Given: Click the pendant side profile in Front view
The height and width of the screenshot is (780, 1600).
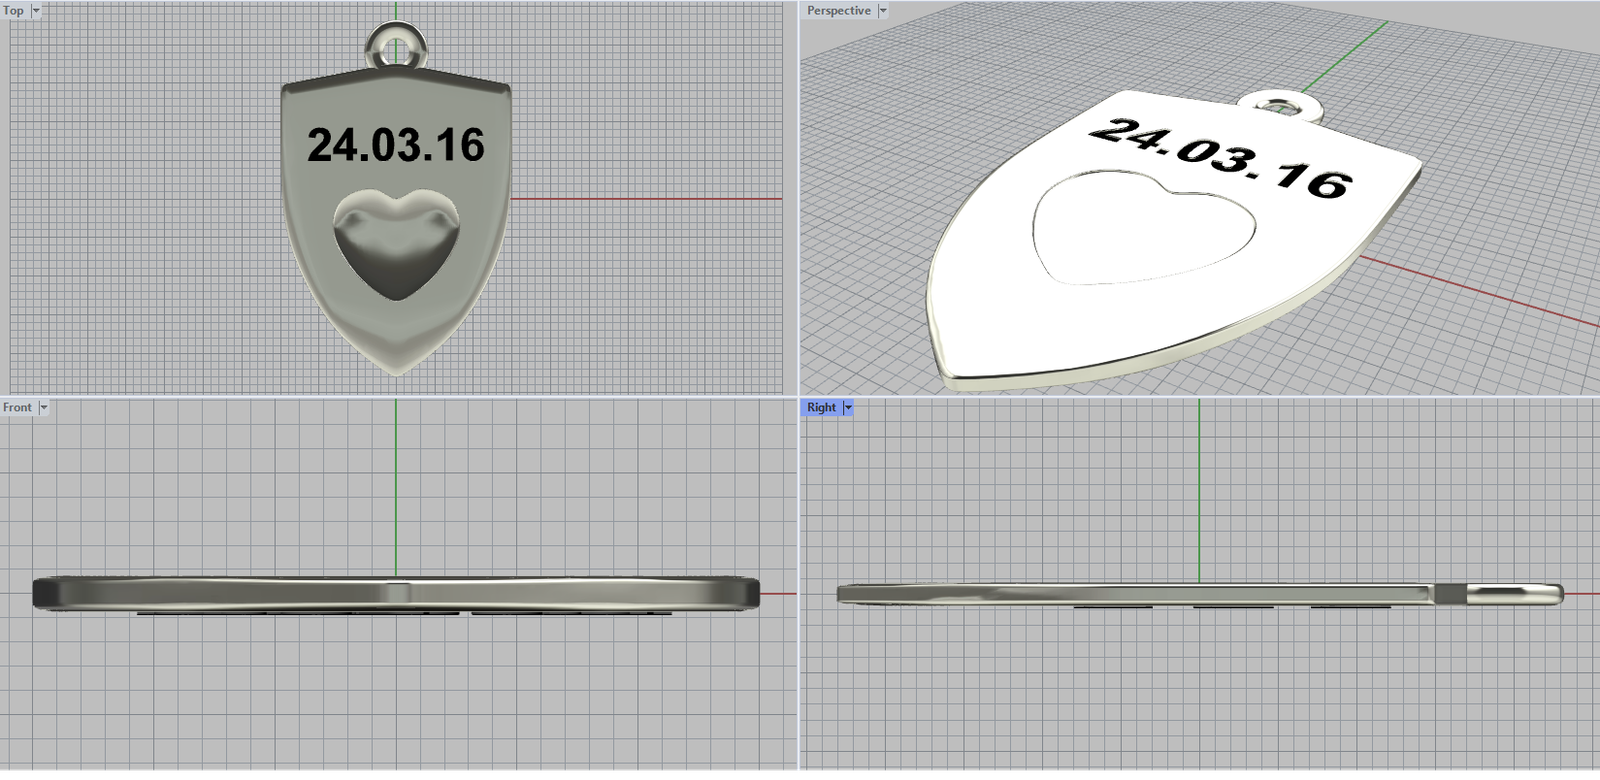Looking at the screenshot, I should [x=396, y=592].
